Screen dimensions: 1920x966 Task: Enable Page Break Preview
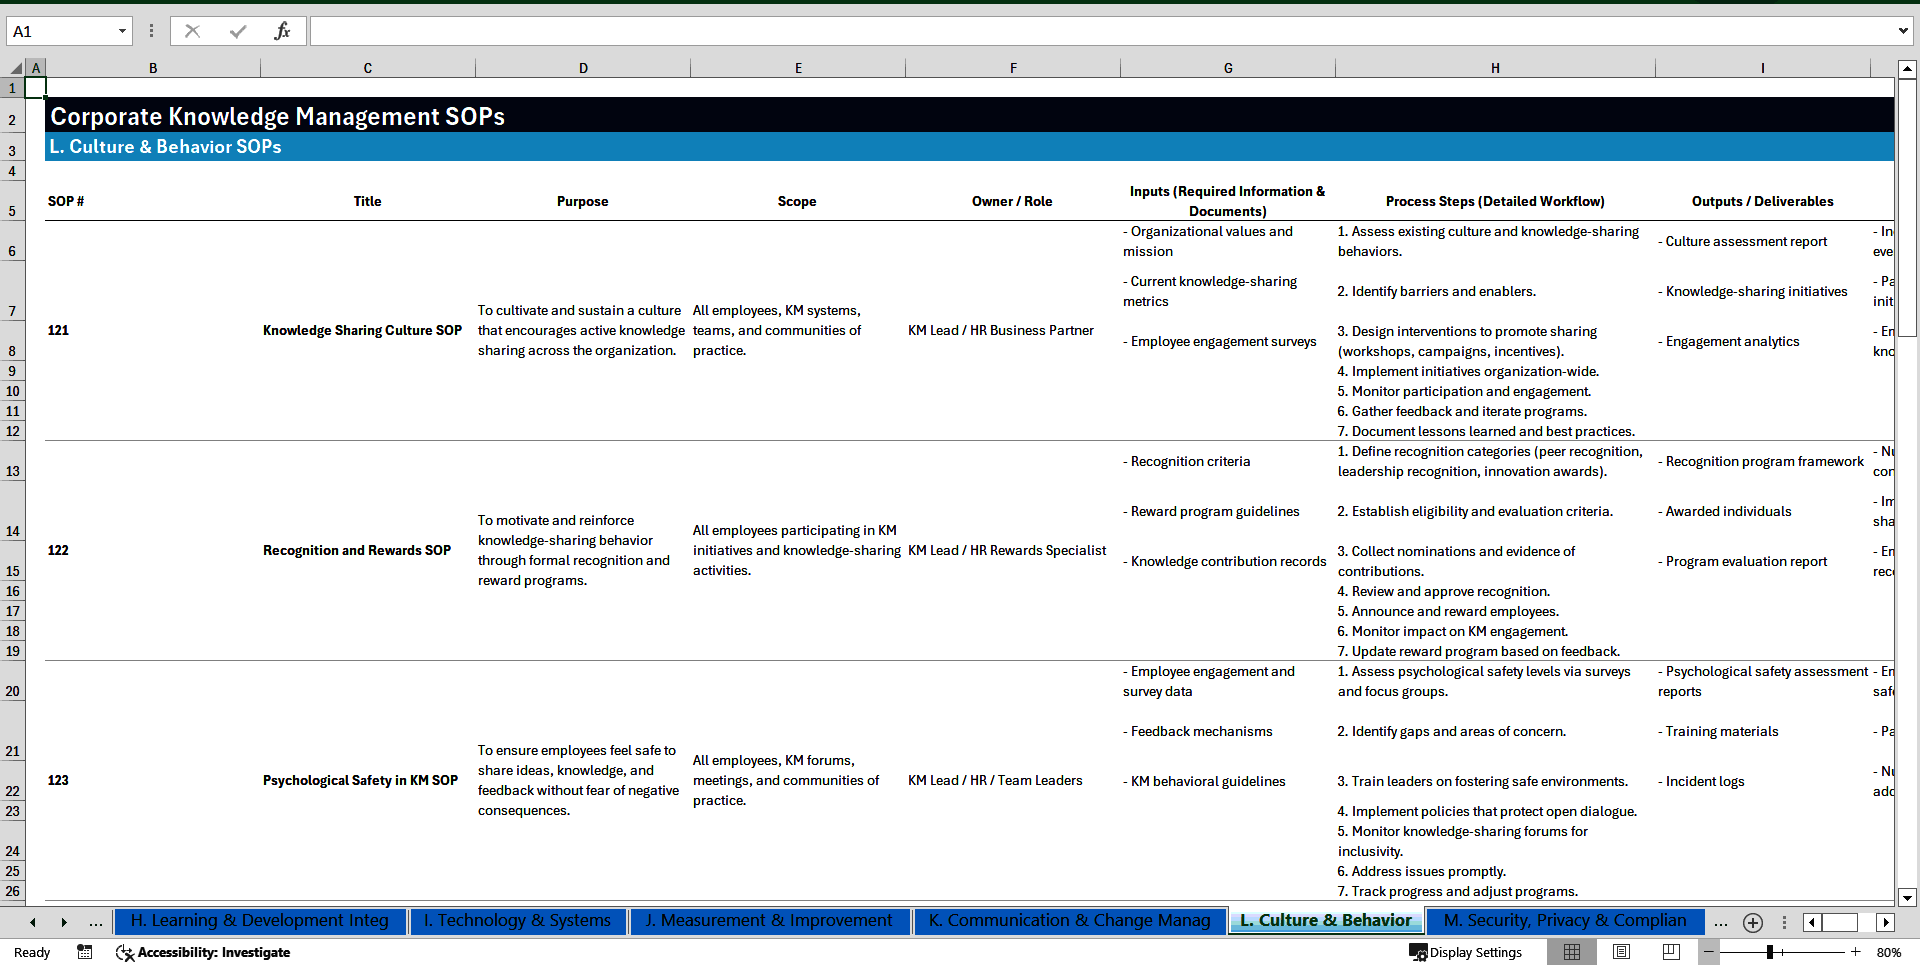coord(1669,952)
